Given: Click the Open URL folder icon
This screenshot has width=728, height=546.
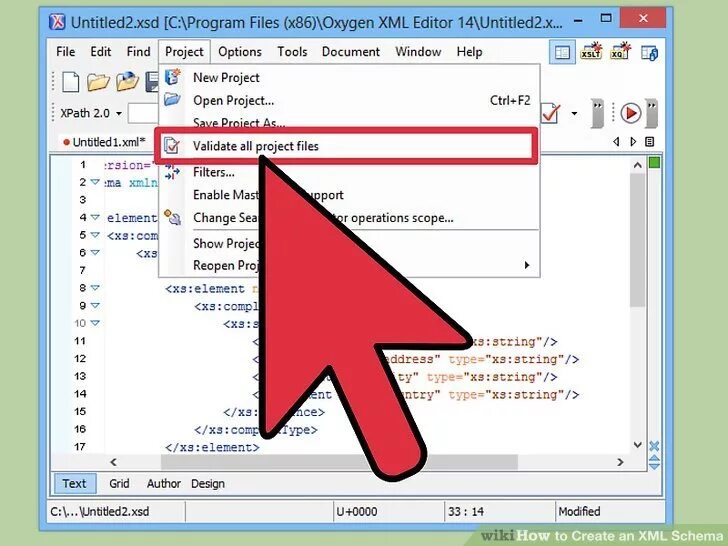Looking at the screenshot, I should pyautogui.click(x=127, y=82).
